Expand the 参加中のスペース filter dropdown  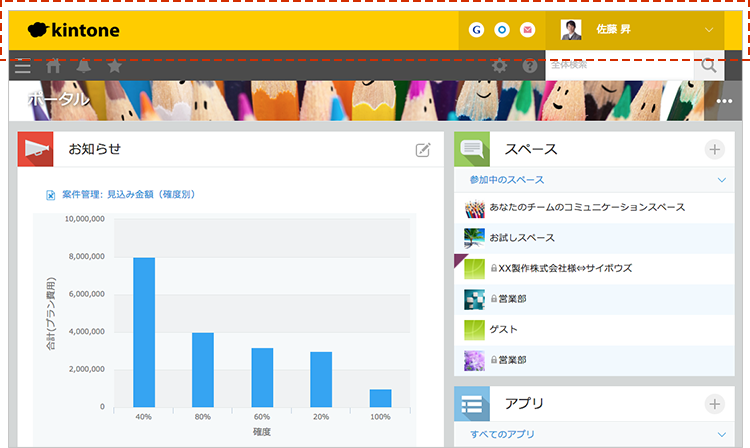[x=722, y=180]
